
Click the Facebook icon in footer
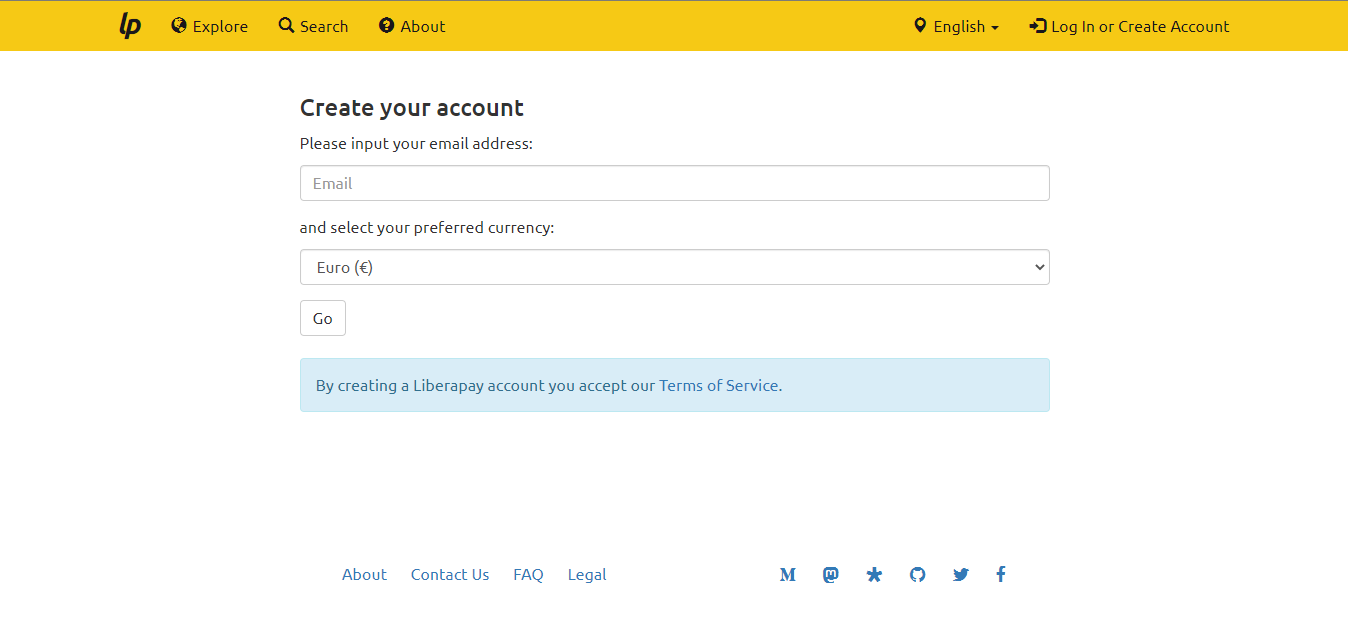click(1001, 574)
